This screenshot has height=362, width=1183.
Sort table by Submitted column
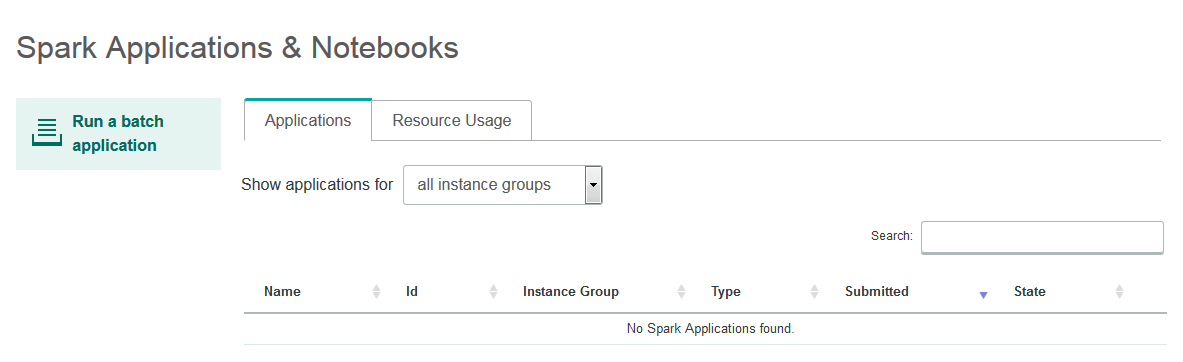[x=877, y=292]
